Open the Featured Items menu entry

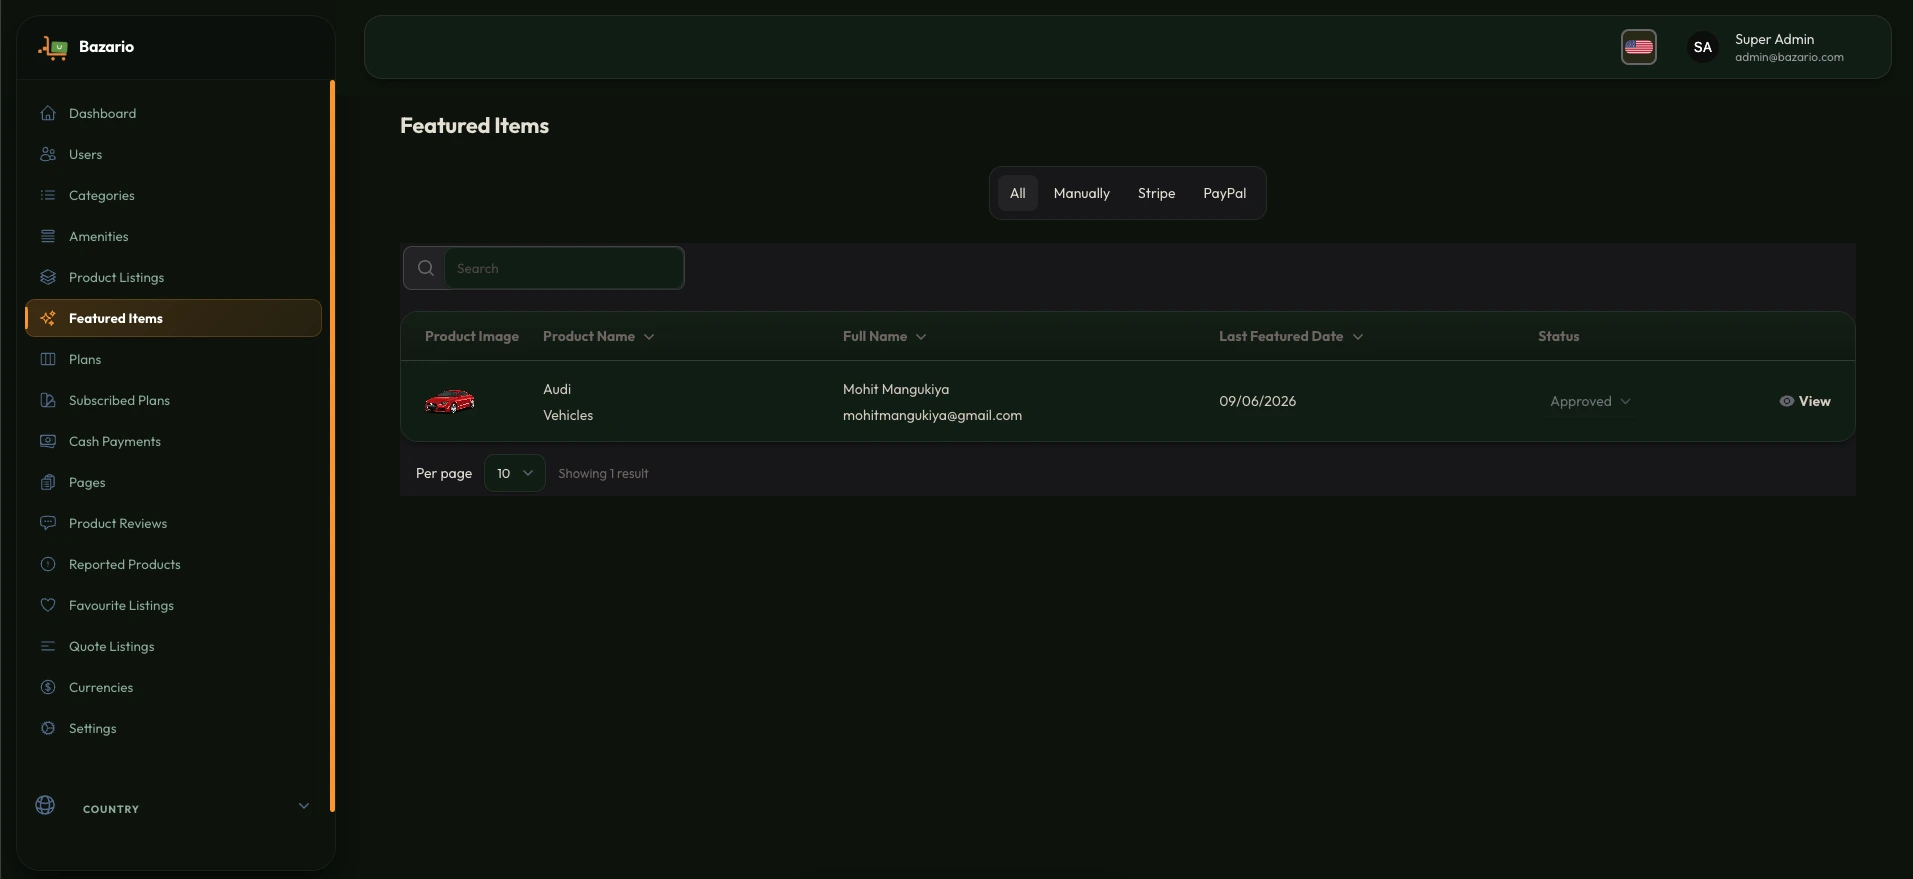pyautogui.click(x=173, y=318)
